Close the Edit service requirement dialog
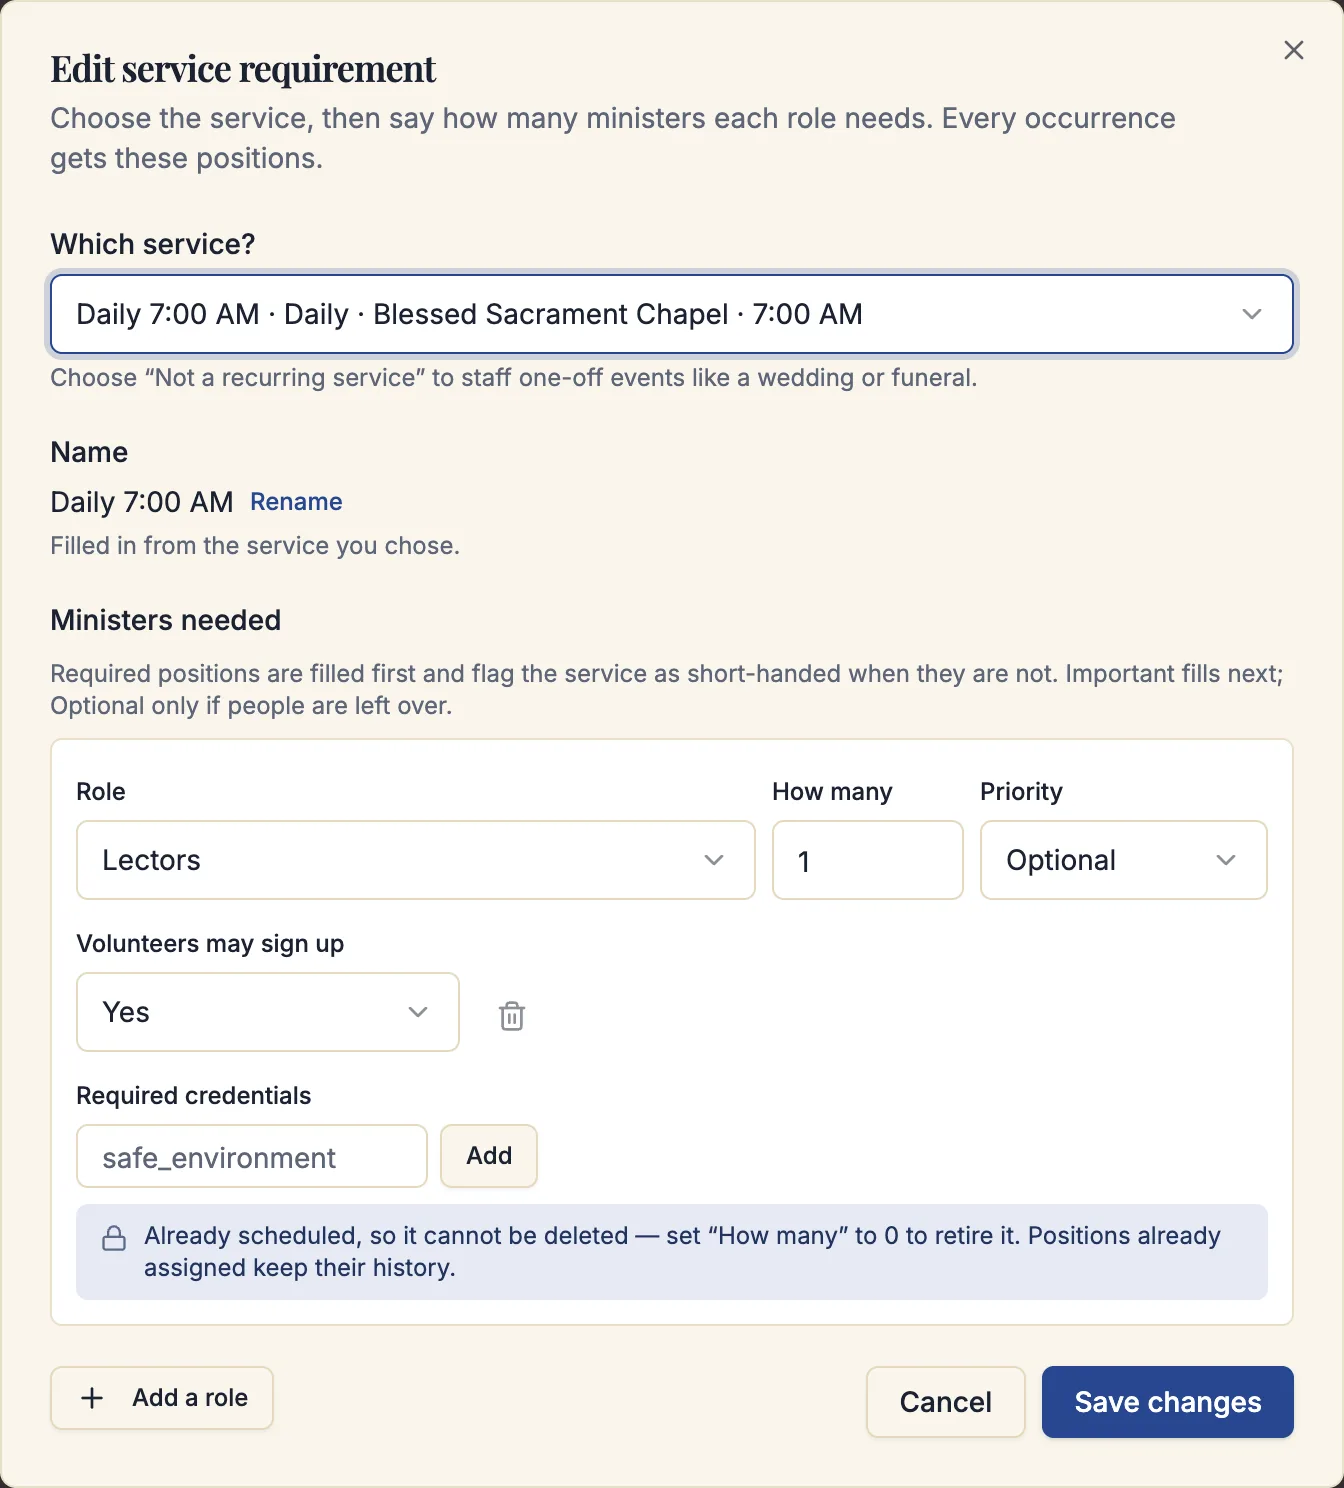This screenshot has height=1488, width=1344. (x=1293, y=50)
